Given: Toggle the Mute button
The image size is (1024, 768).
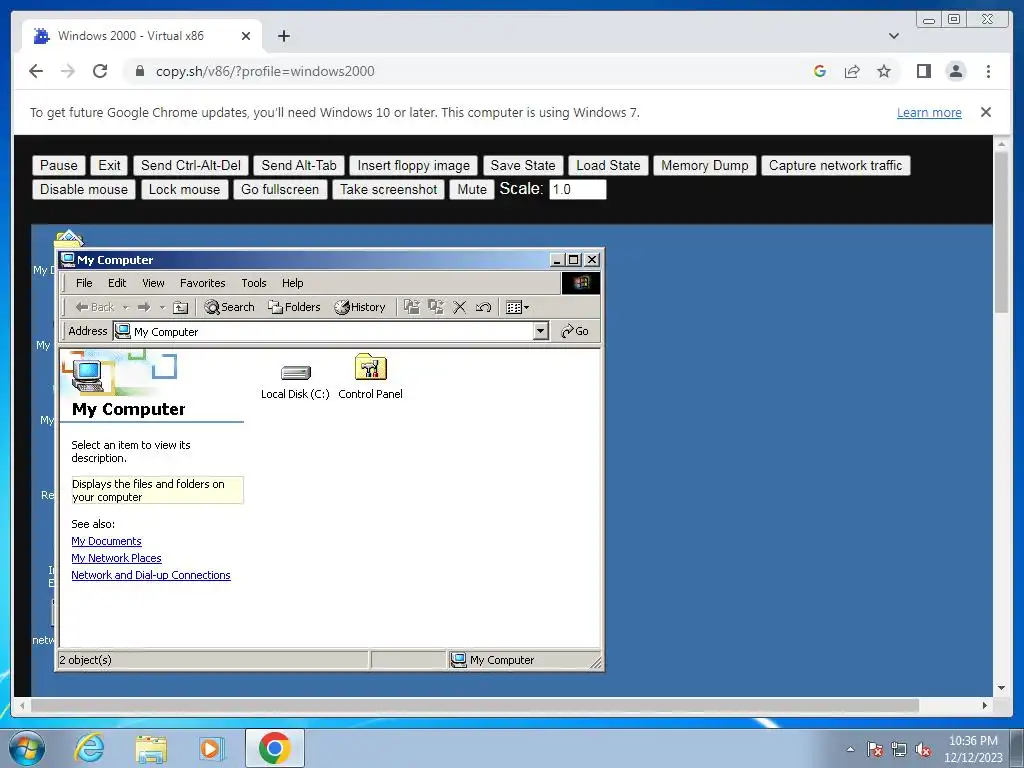Looking at the screenshot, I should point(472,189).
